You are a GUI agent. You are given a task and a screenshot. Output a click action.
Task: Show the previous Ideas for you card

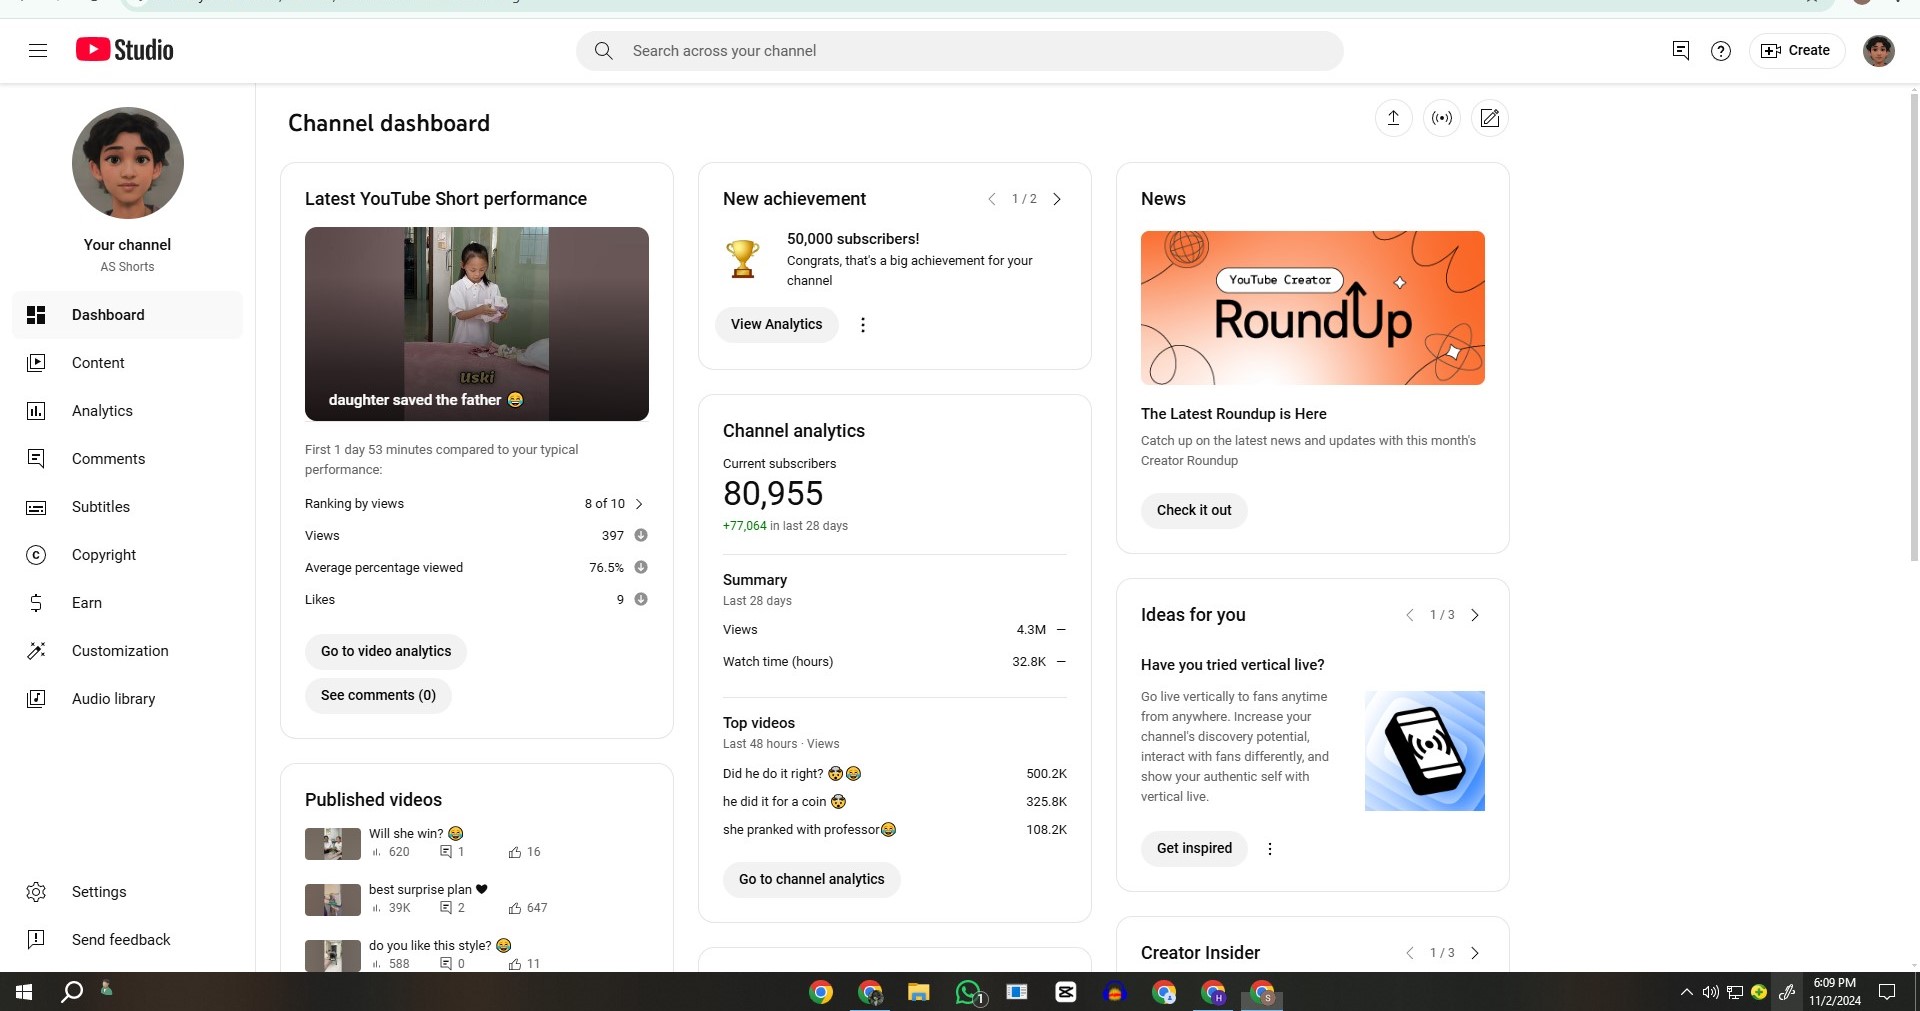pyautogui.click(x=1410, y=615)
